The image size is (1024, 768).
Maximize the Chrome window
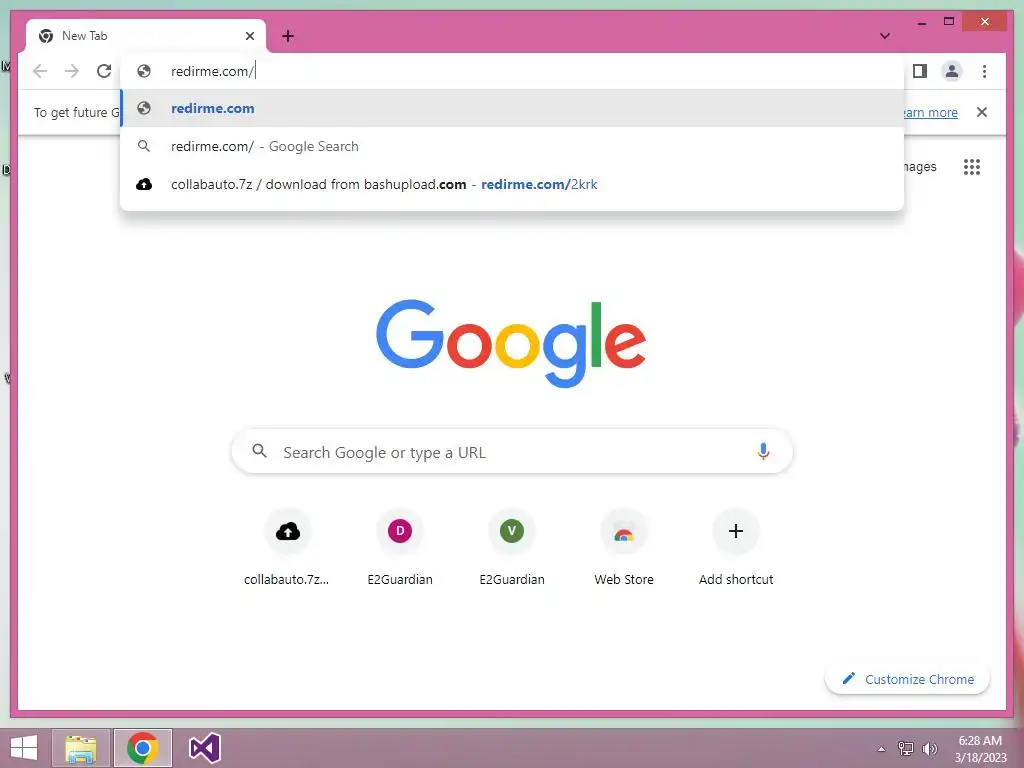tap(949, 22)
